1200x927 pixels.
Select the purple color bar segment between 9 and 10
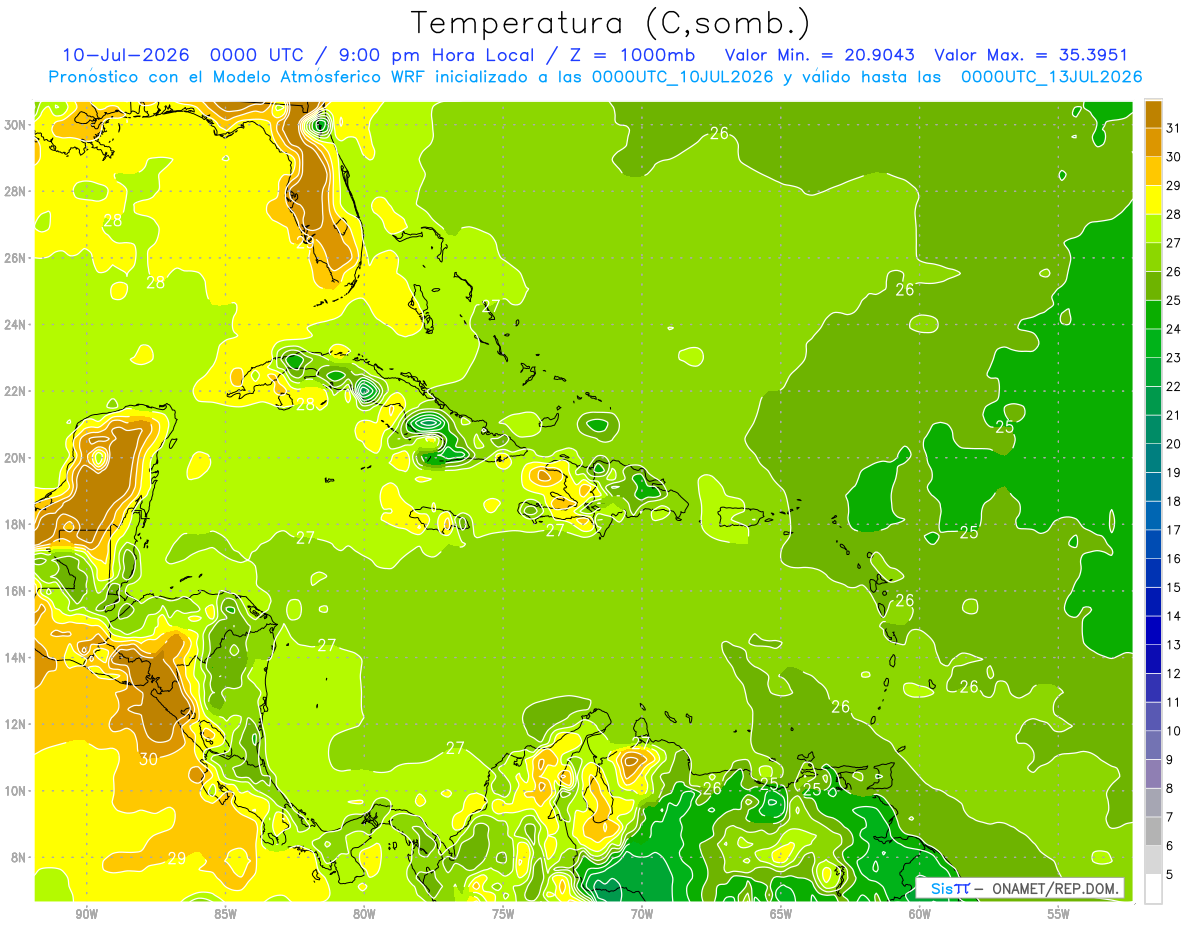coord(1153,745)
